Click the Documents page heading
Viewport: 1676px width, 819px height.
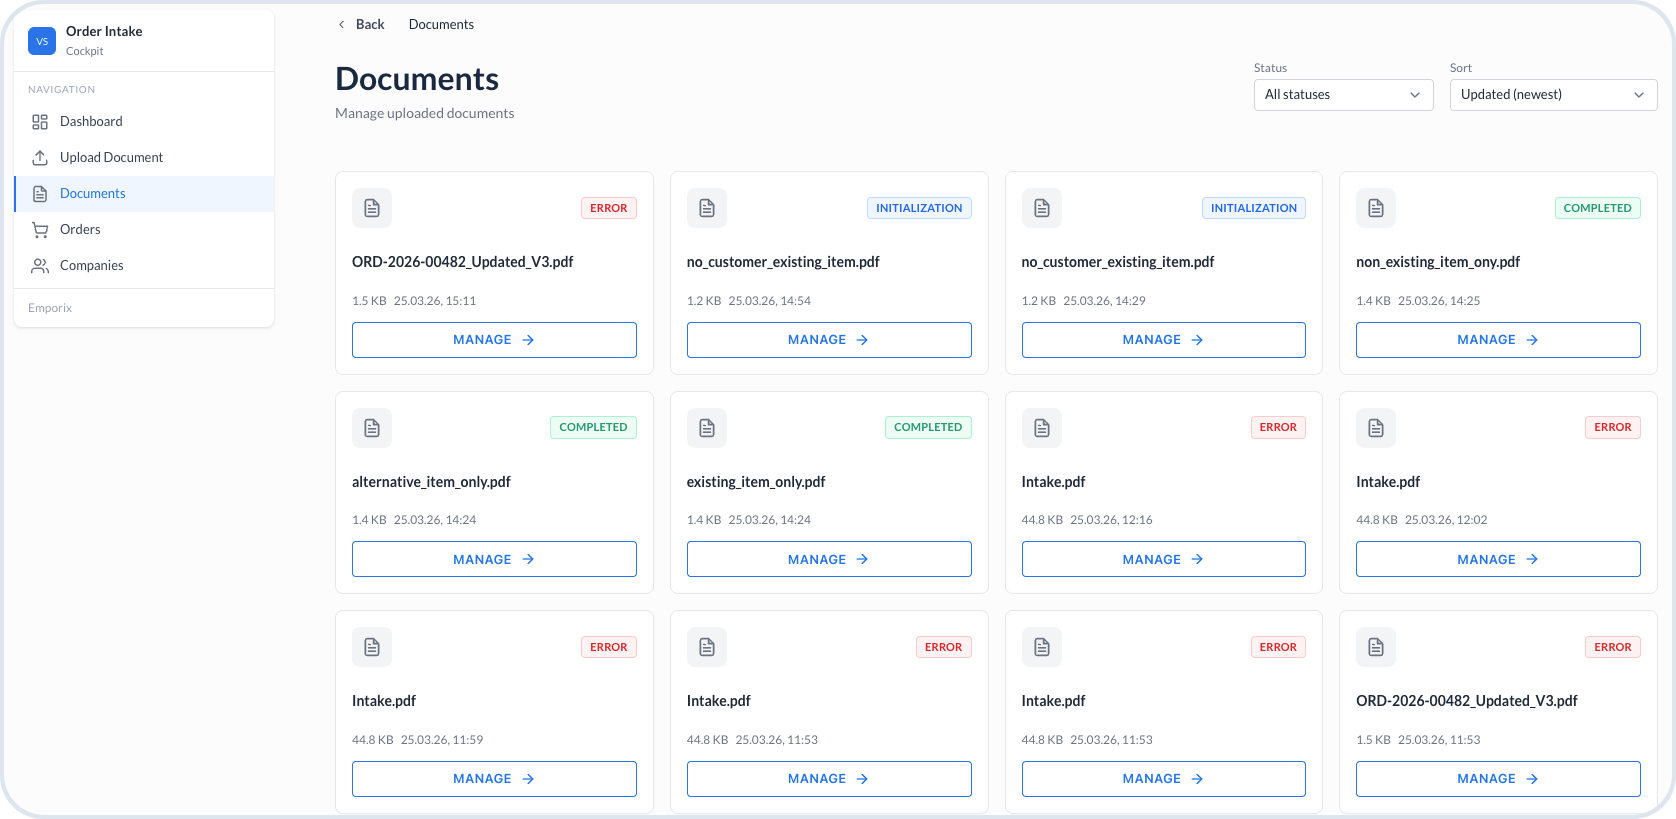click(417, 79)
